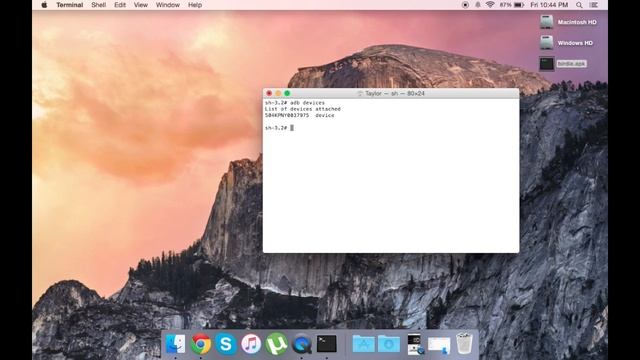Open the Applications folder in the dock
This screenshot has height=360, width=640.
click(x=363, y=344)
